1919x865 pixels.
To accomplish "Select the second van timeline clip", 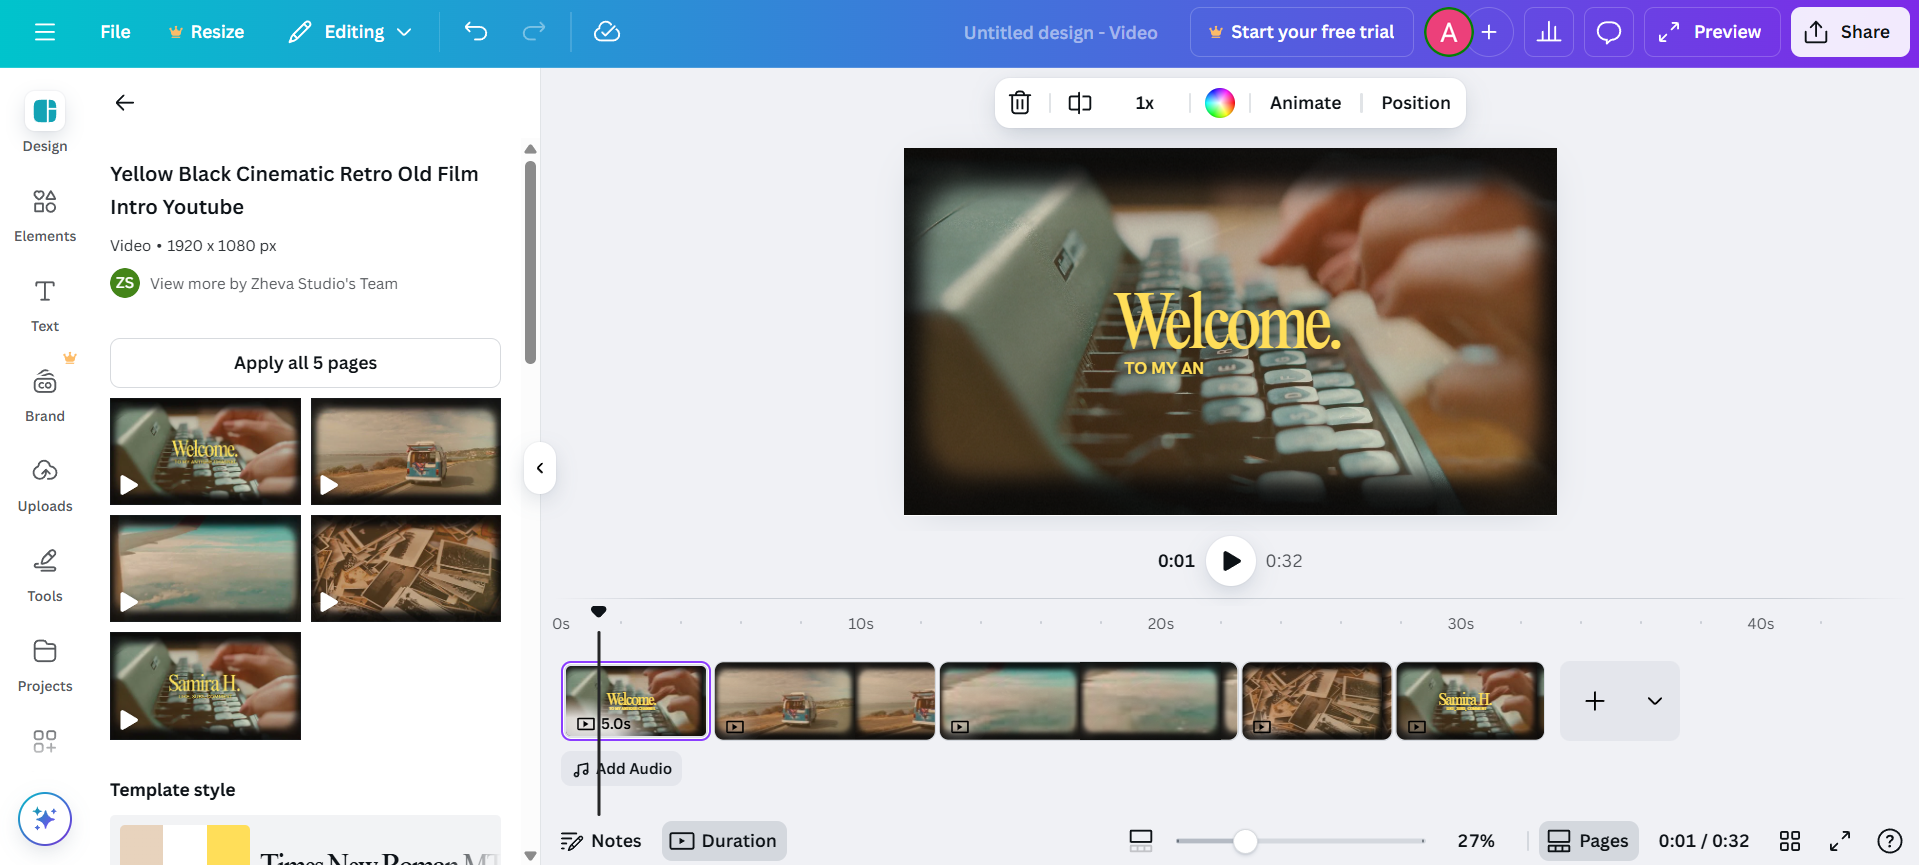I will click(x=825, y=701).
